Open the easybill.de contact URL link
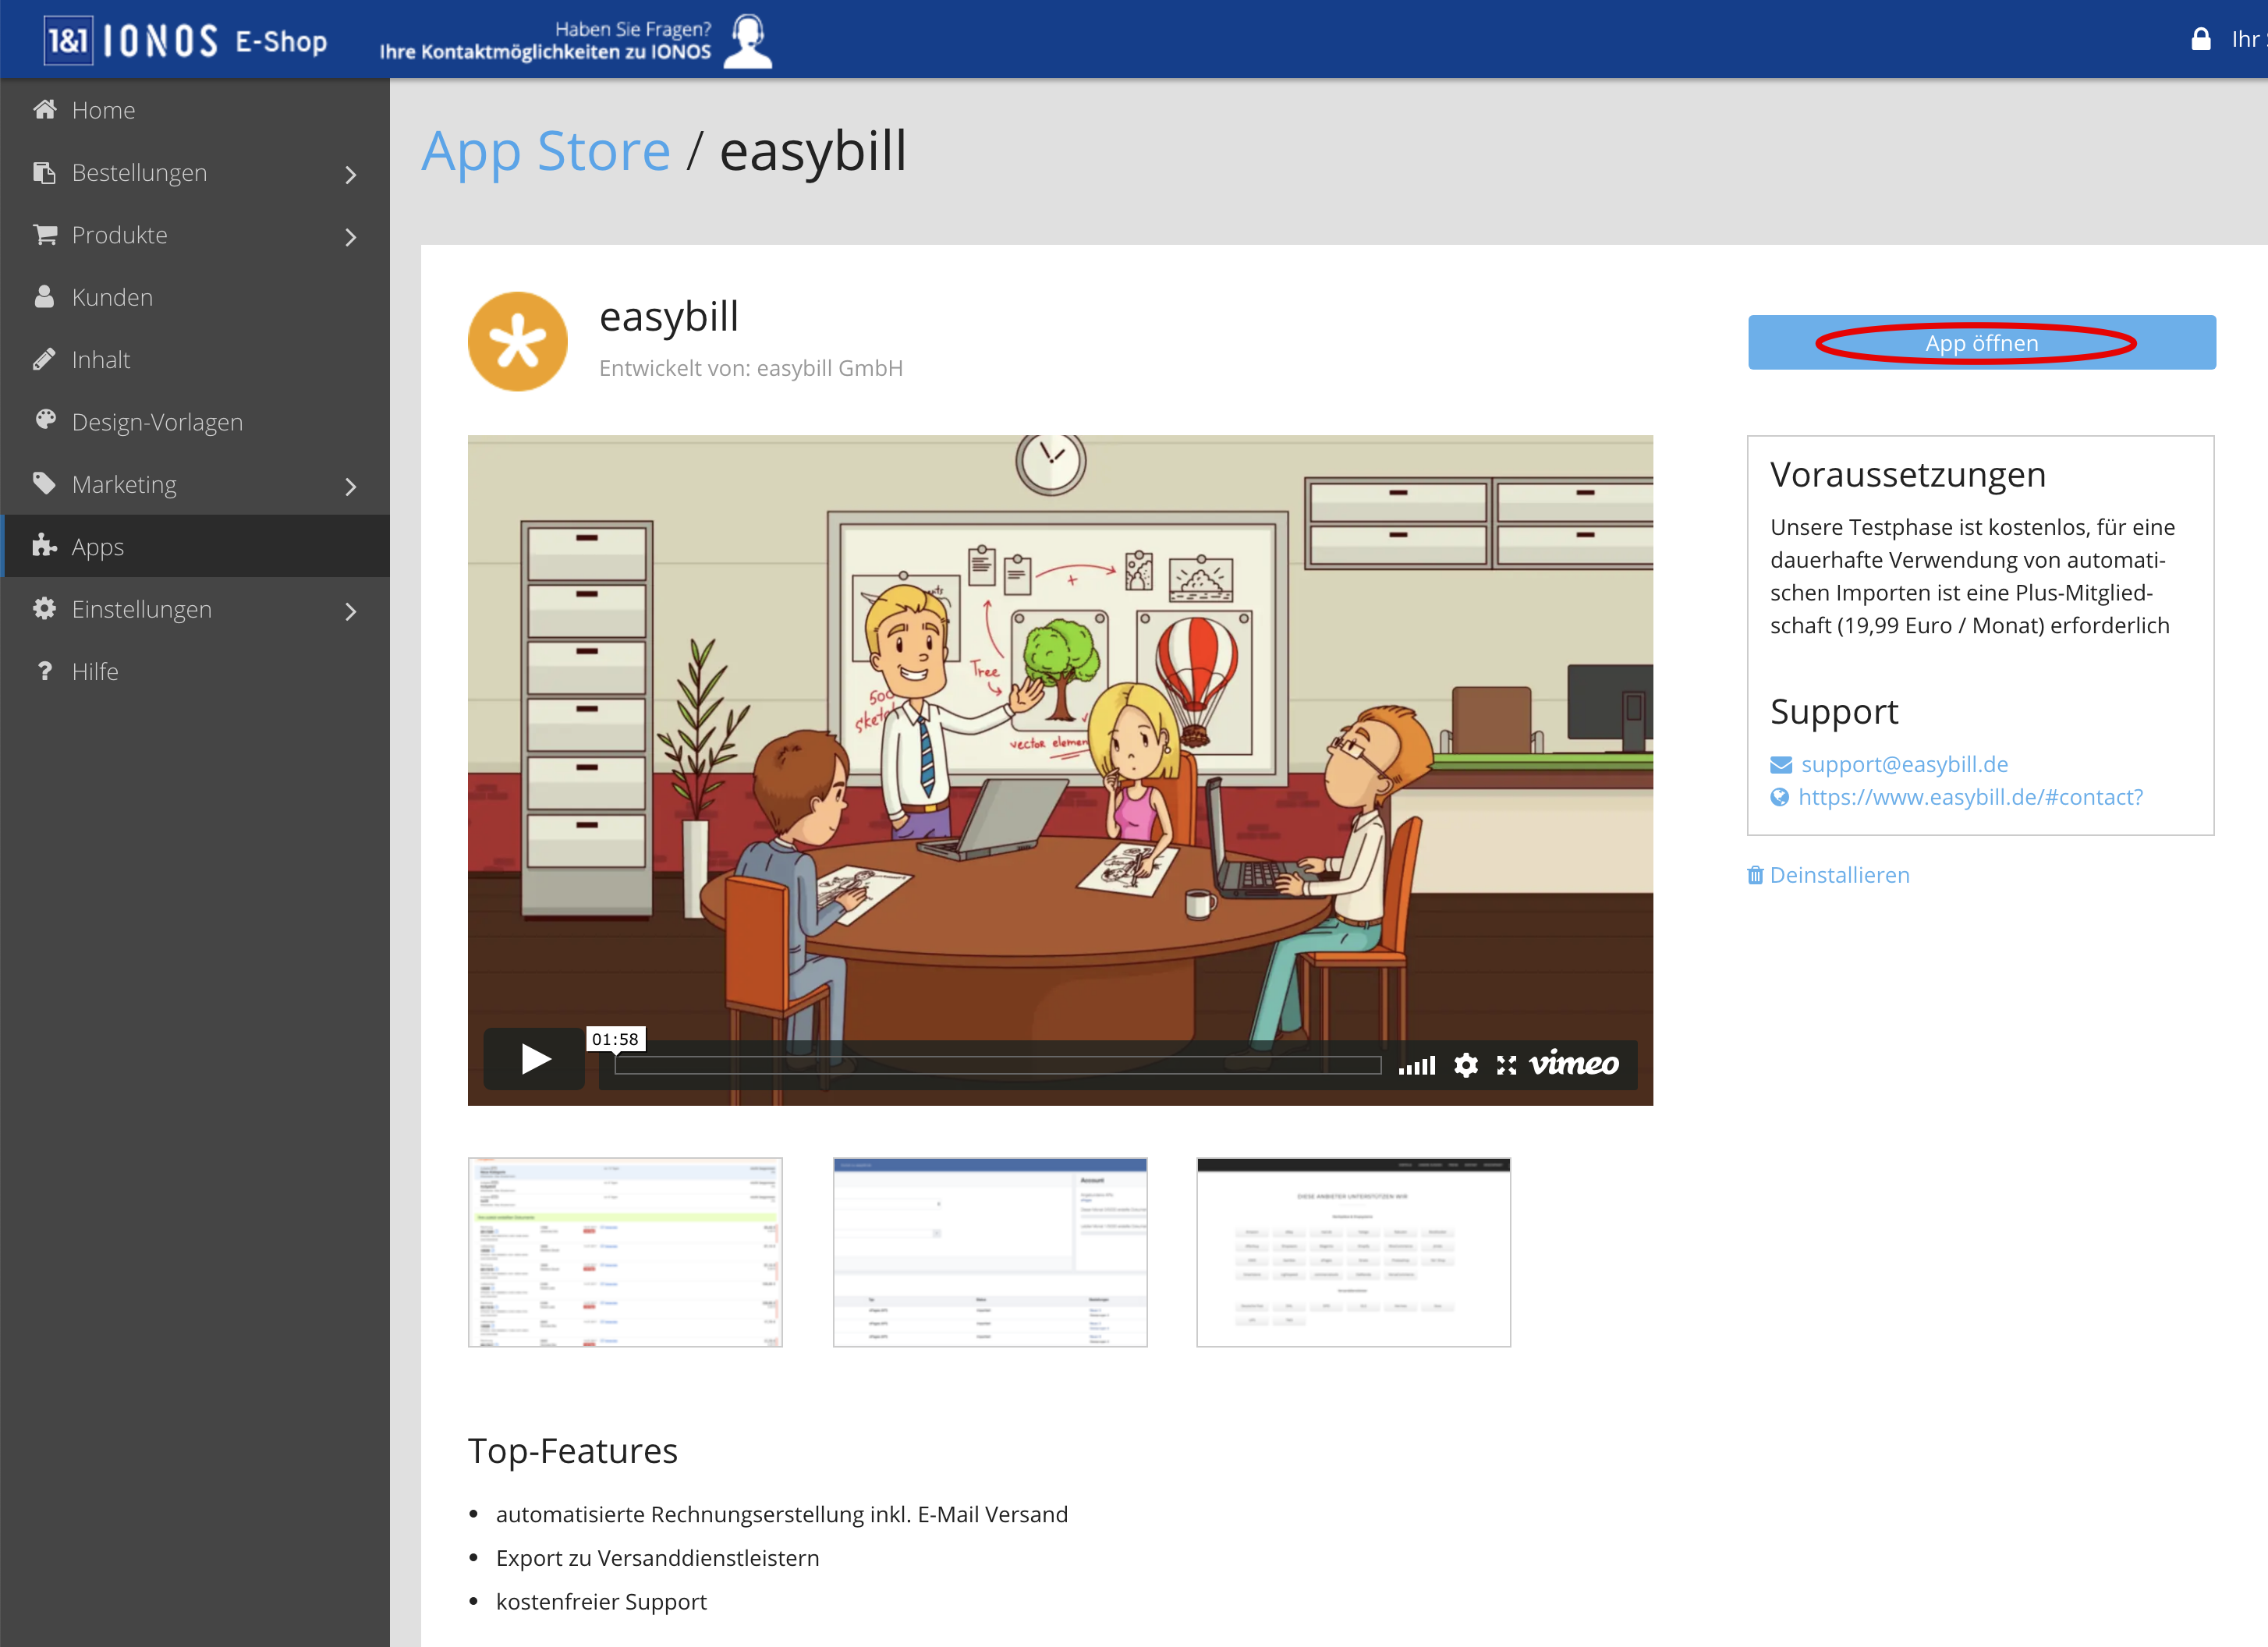Image resolution: width=2268 pixels, height=1647 pixels. point(1970,797)
